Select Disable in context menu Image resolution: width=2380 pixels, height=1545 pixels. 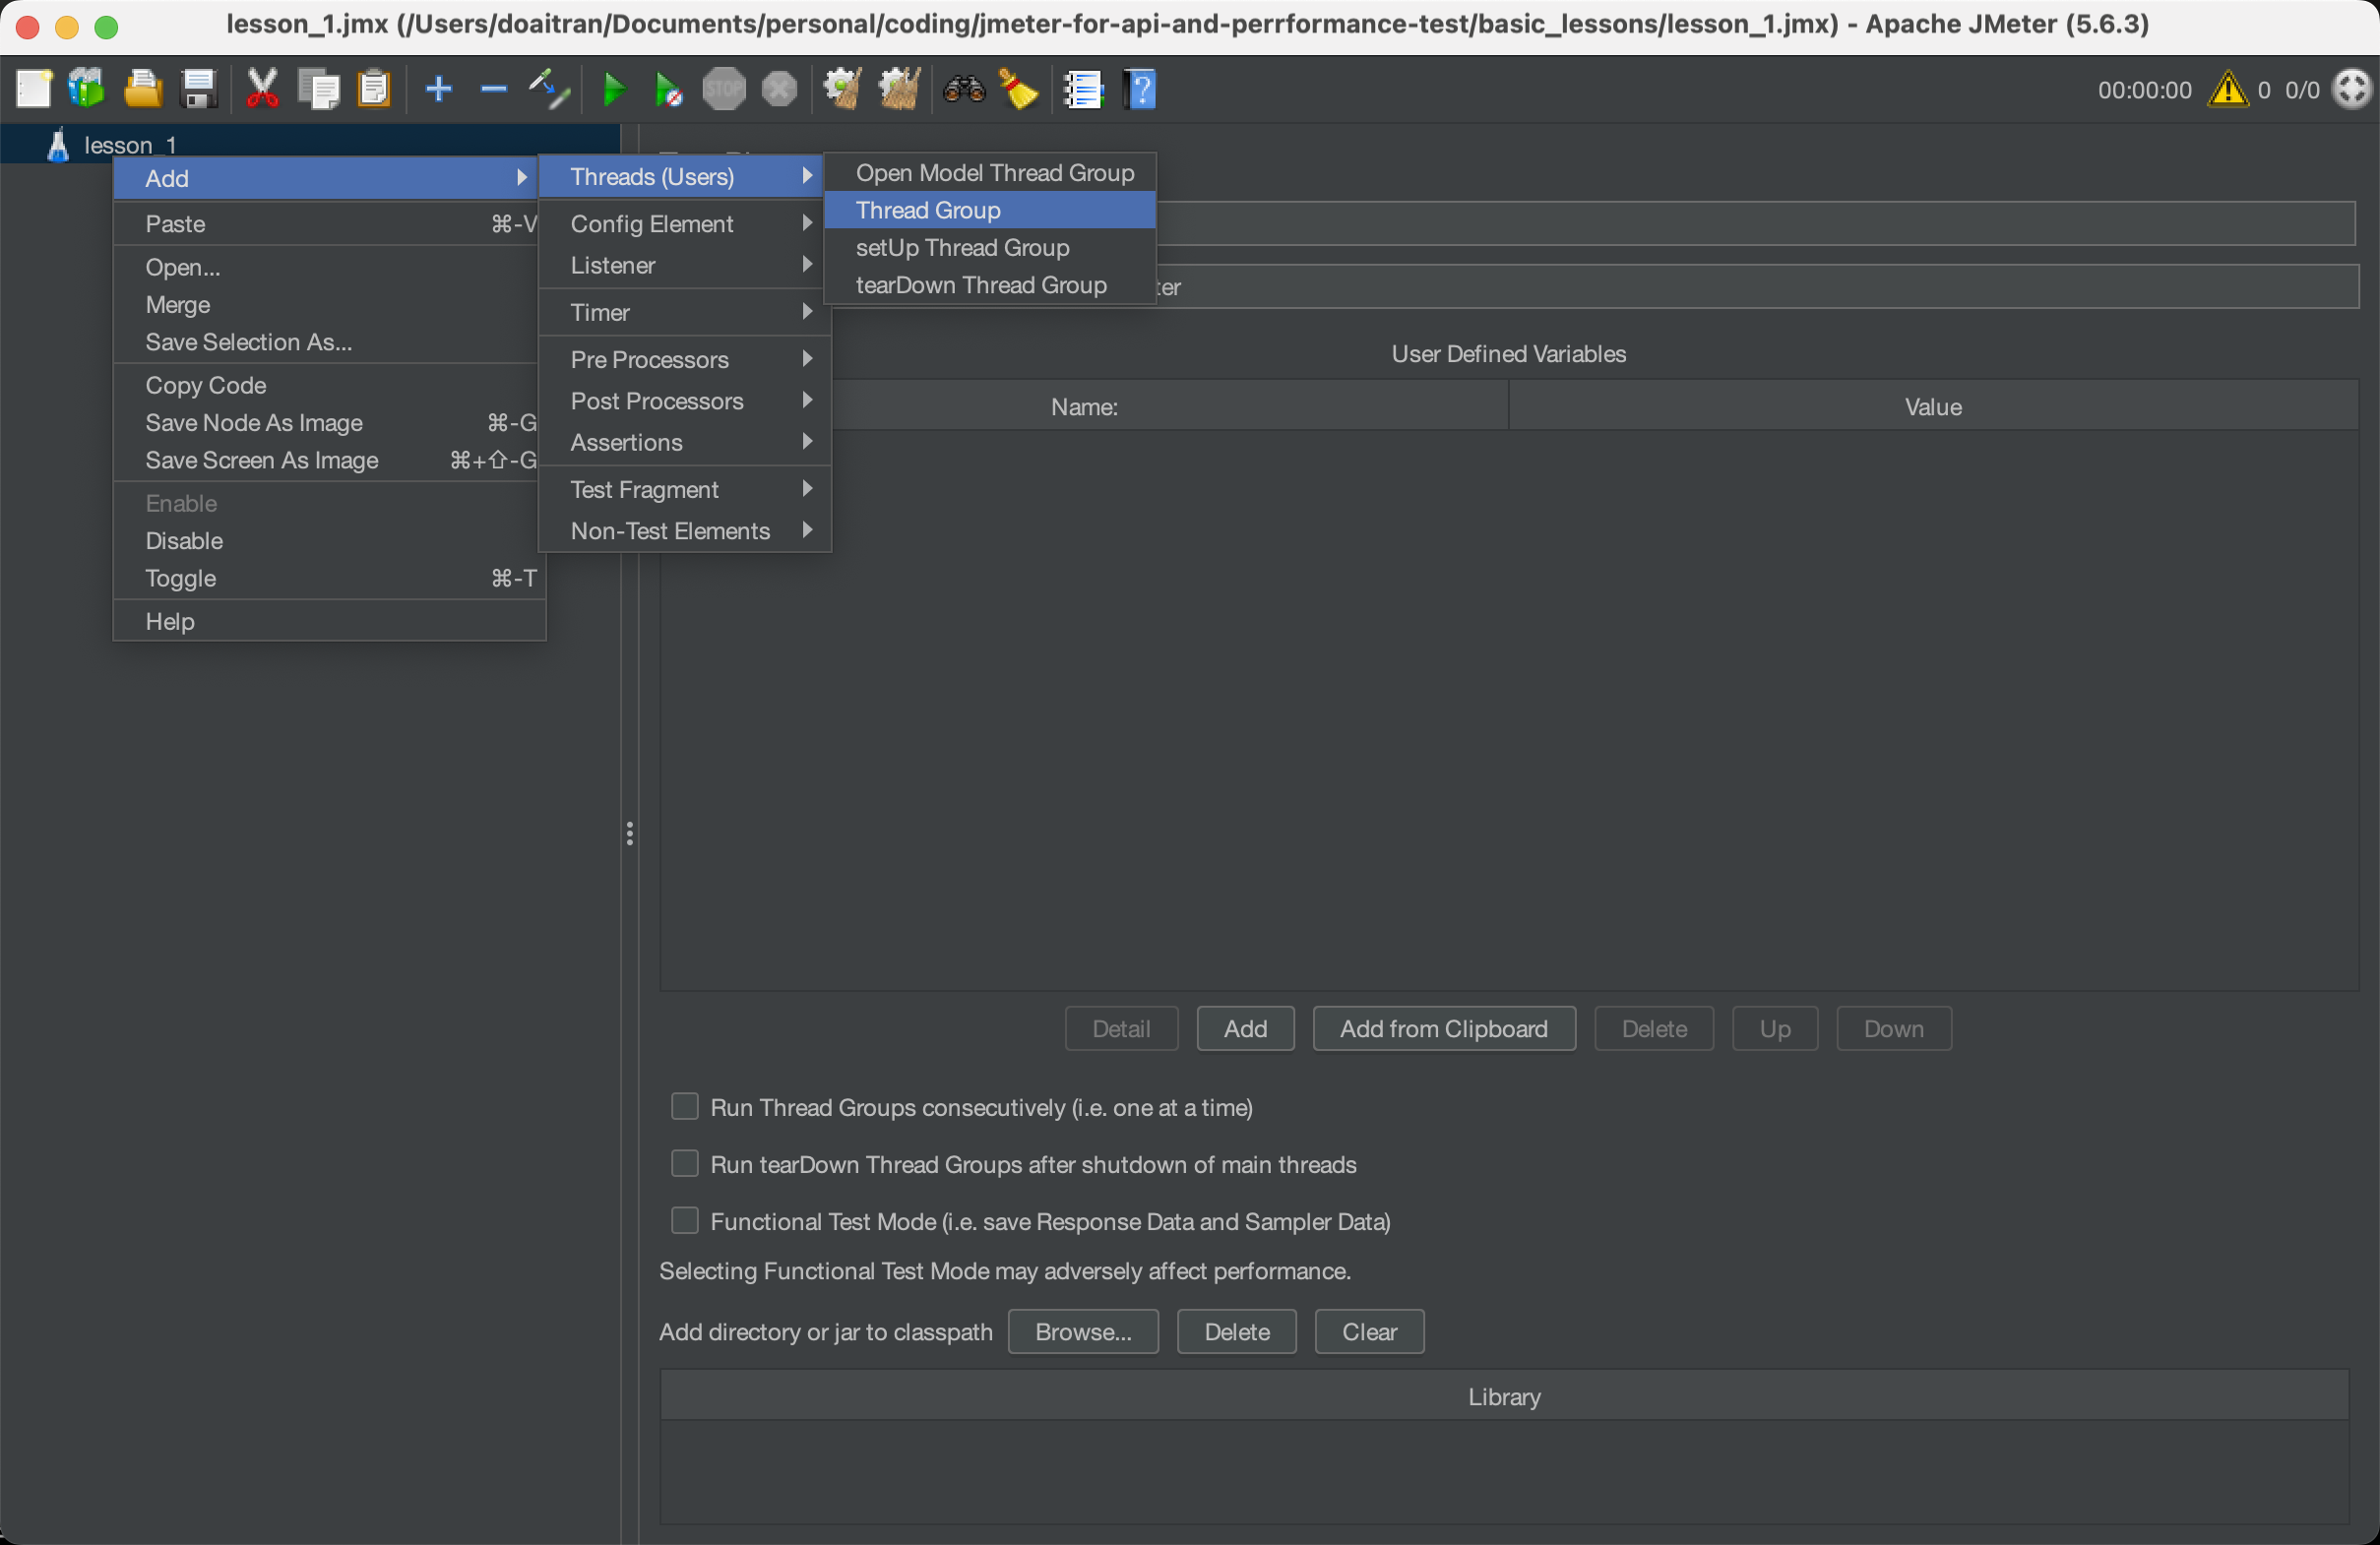point(330,540)
